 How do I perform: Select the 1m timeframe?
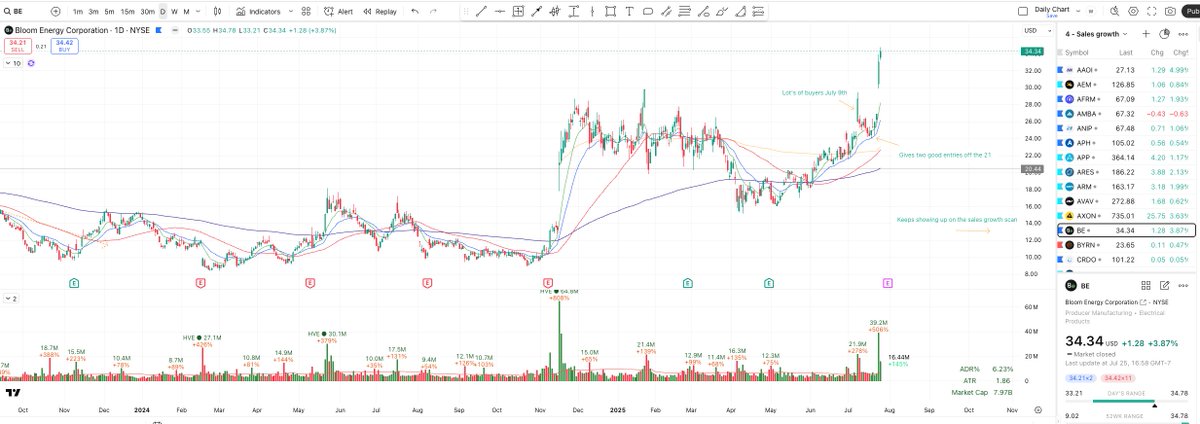coord(77,11)
